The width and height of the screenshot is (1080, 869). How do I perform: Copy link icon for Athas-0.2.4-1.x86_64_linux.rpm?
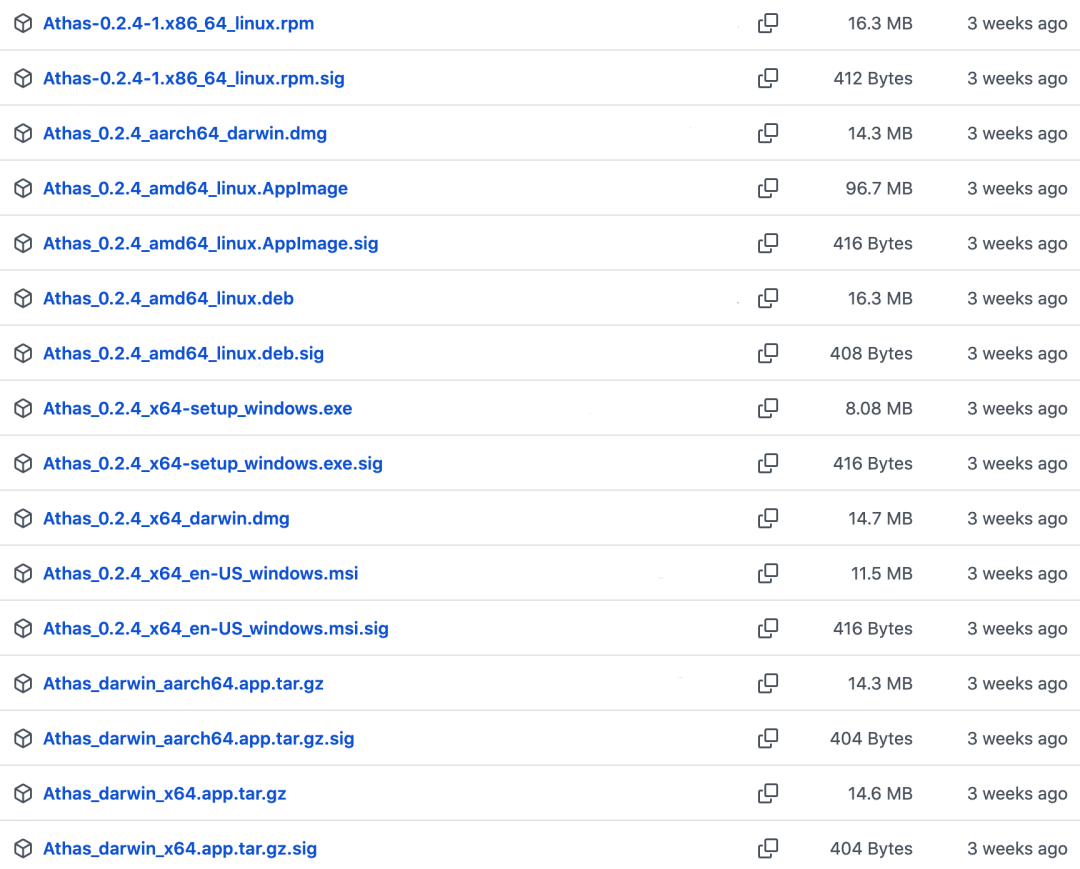click(x=768, y=24)
